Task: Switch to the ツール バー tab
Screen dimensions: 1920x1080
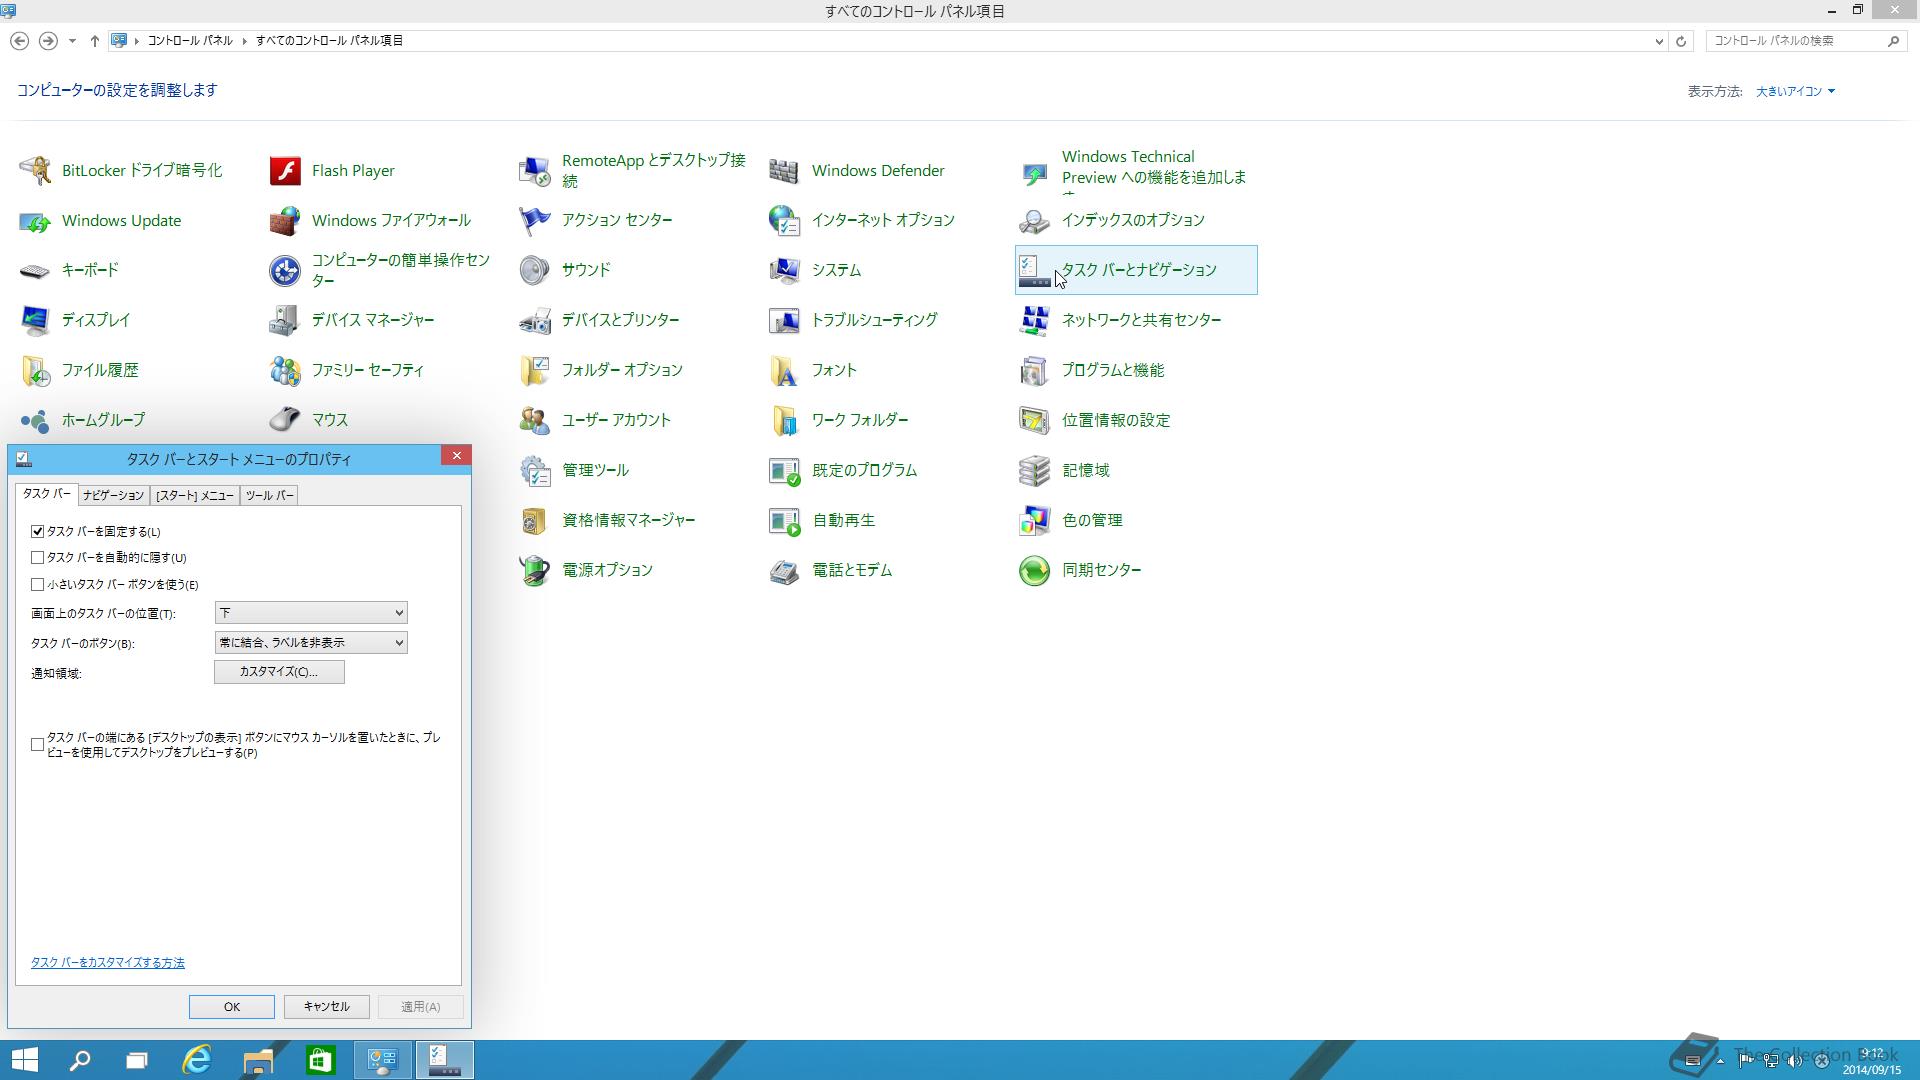Action: point(269,495)
